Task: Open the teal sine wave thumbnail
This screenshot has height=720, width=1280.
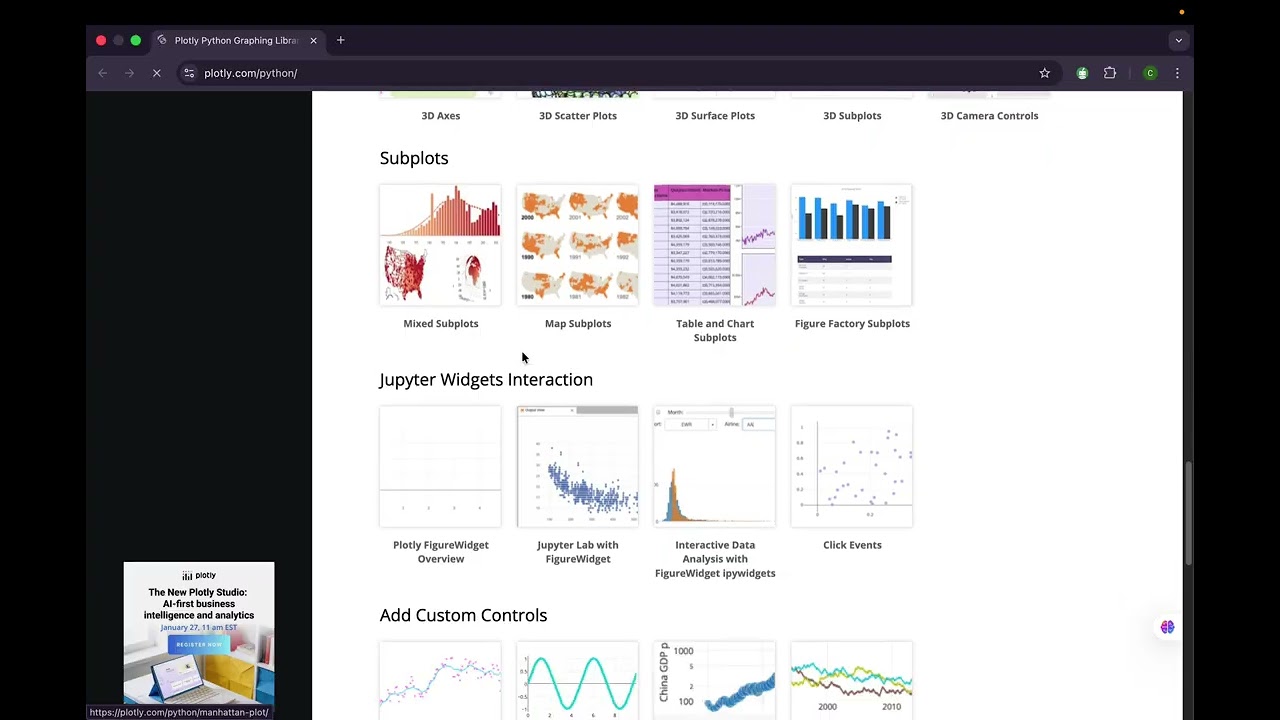Action: [x=577, y=681]
